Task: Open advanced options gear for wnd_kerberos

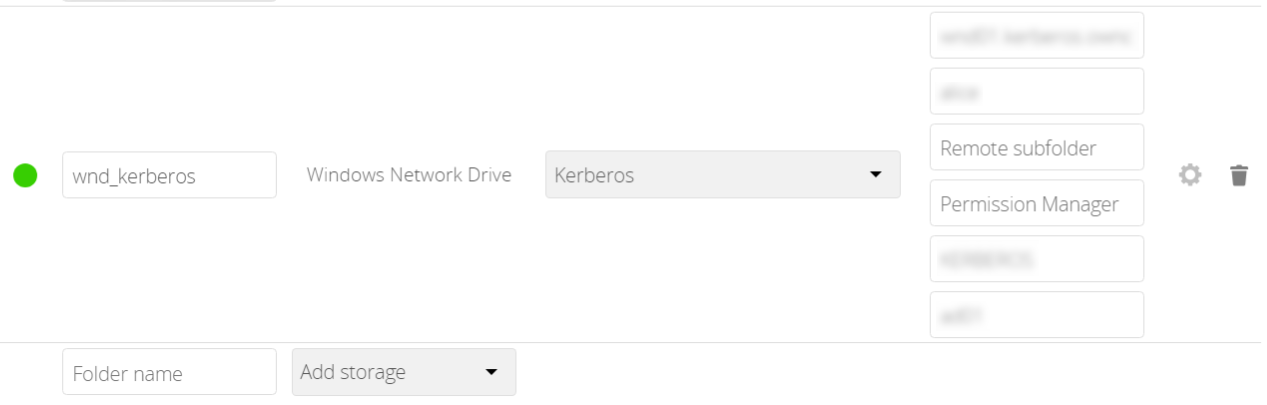Action: (1189, 175)
